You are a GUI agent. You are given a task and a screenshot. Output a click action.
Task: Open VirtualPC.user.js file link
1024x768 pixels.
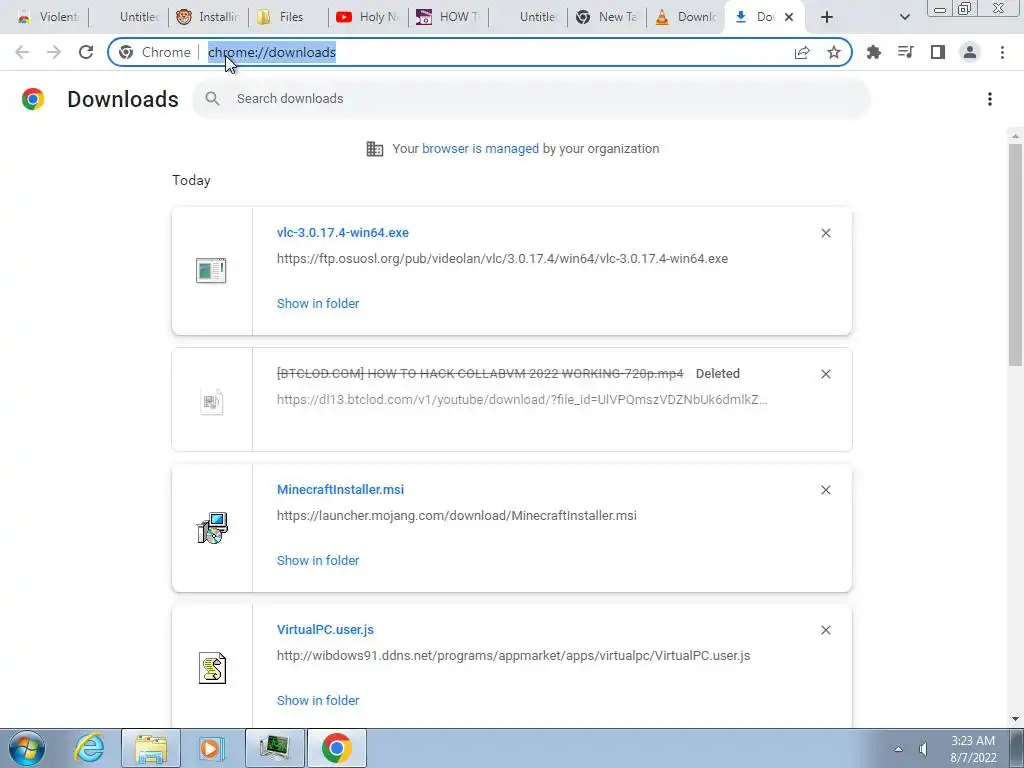(325, 630)
